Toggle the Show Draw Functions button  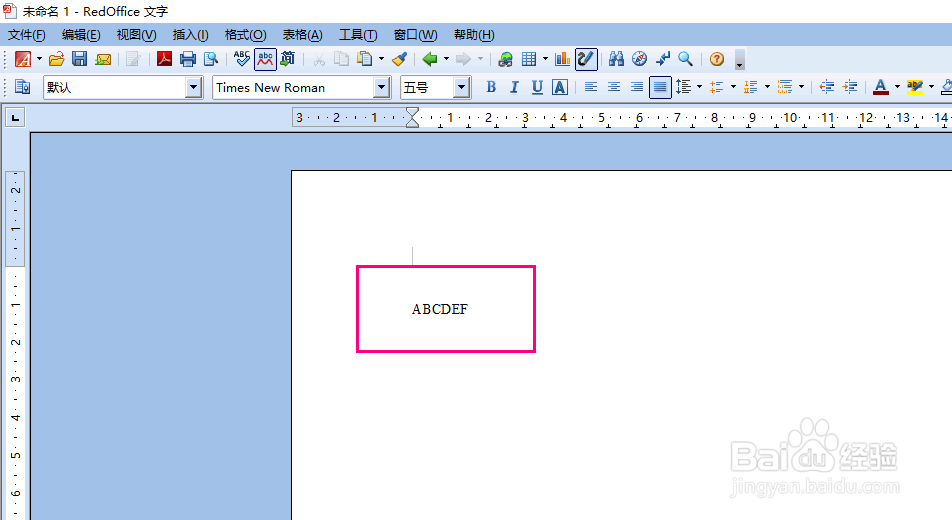point(586,59)
